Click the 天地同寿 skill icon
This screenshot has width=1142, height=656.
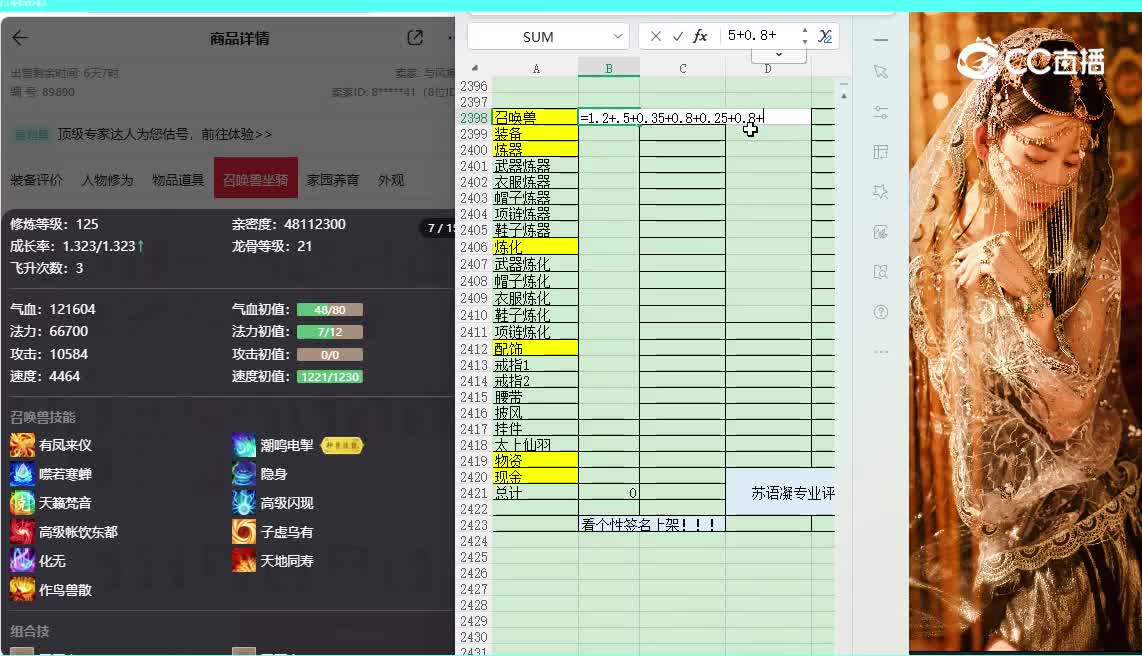[x=244, y=561]
